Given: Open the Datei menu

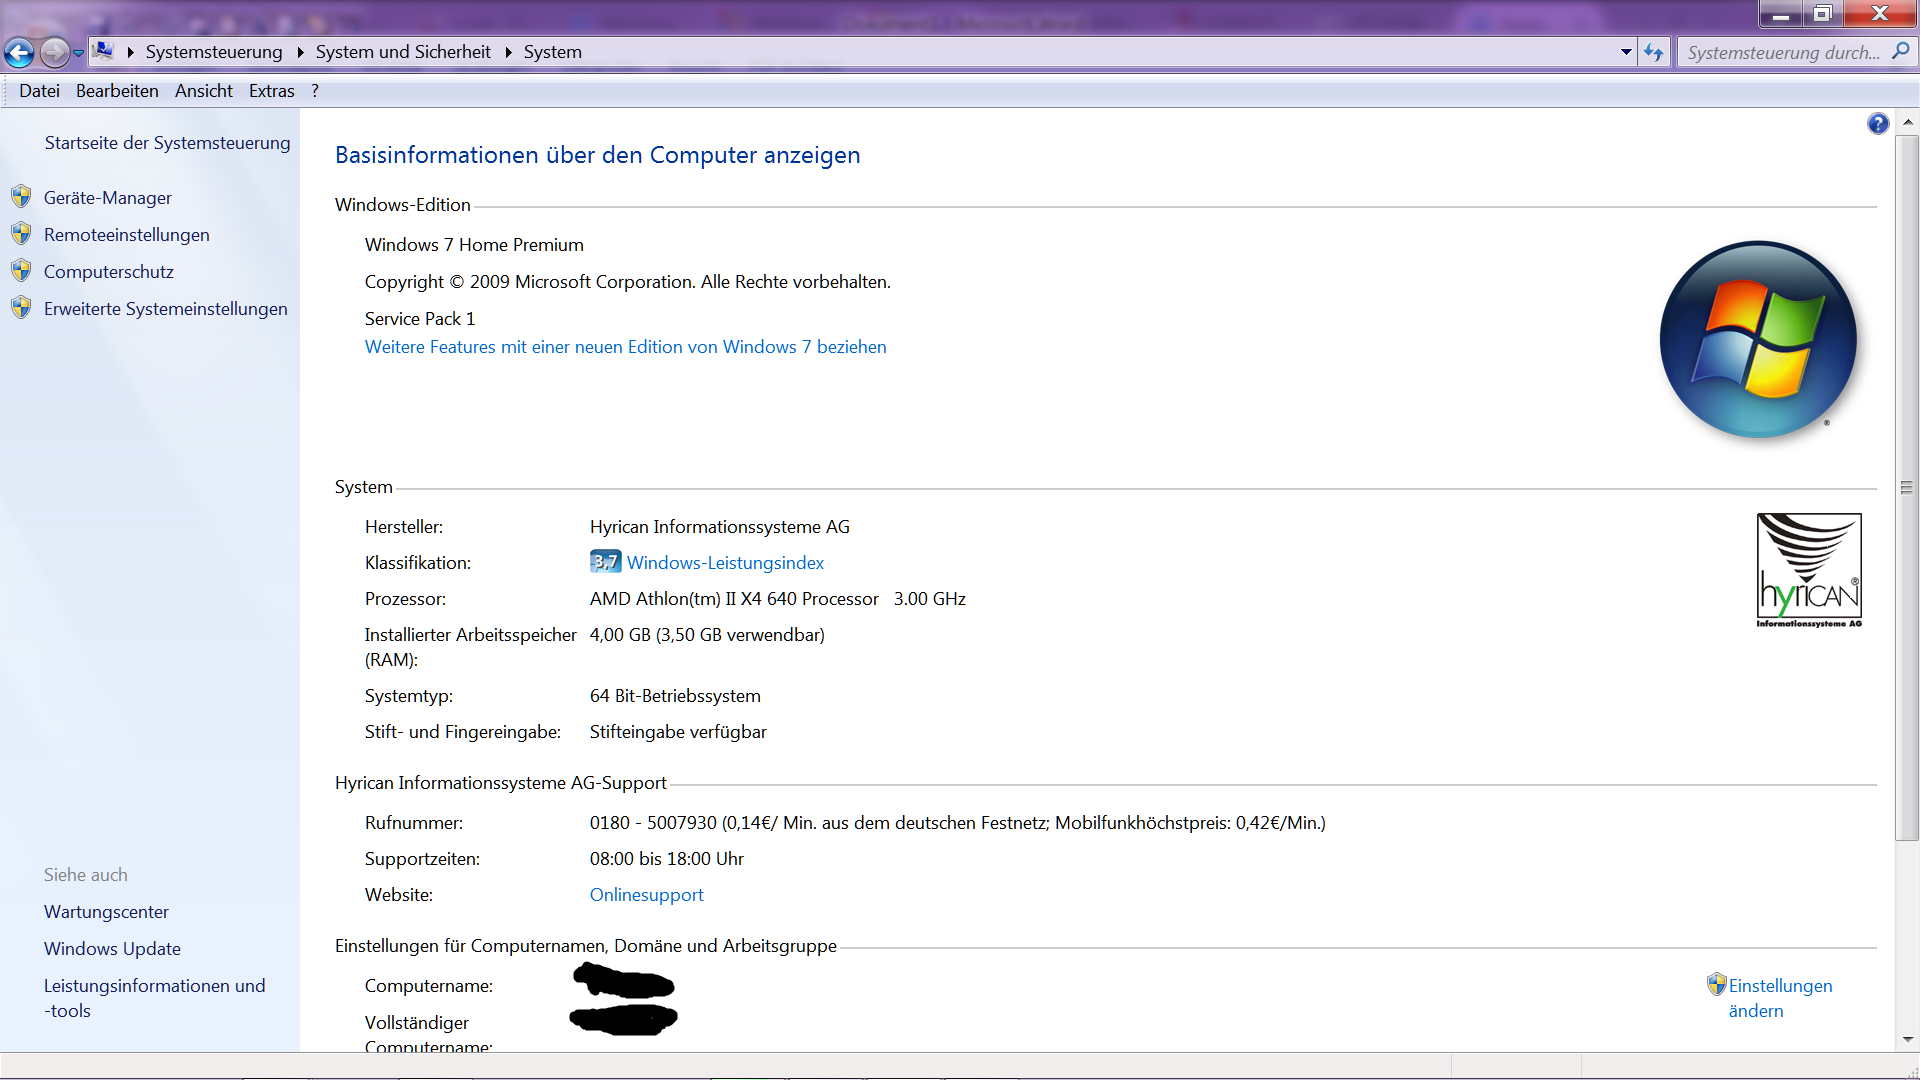Looking at the screenshot, I should [39, 91].
